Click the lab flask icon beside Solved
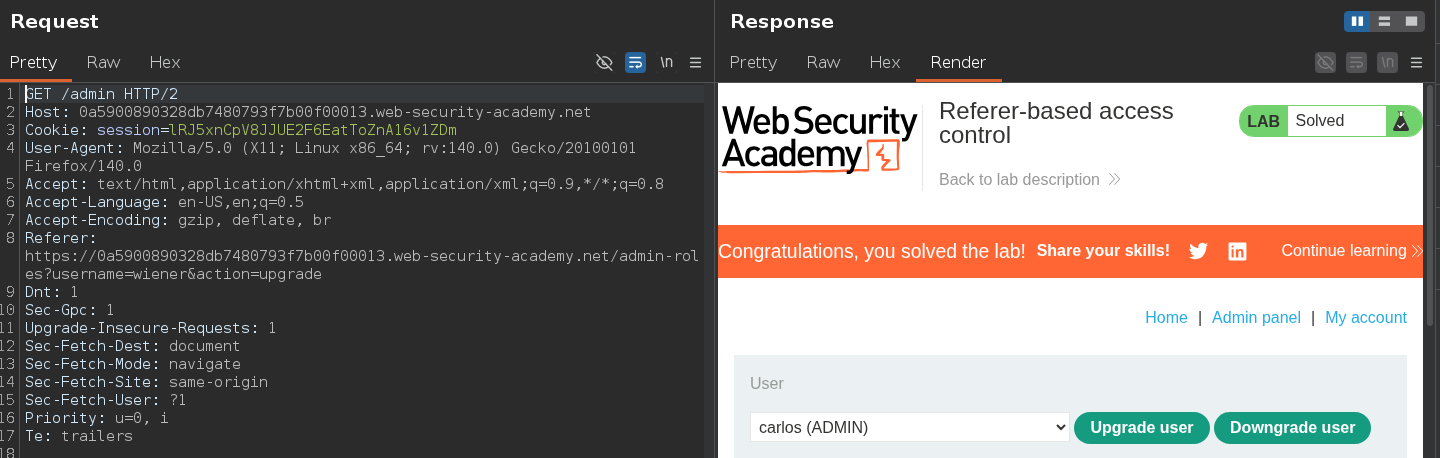Image resolution: width=1440 pixels, height=458 pixels. [1401, 121]
